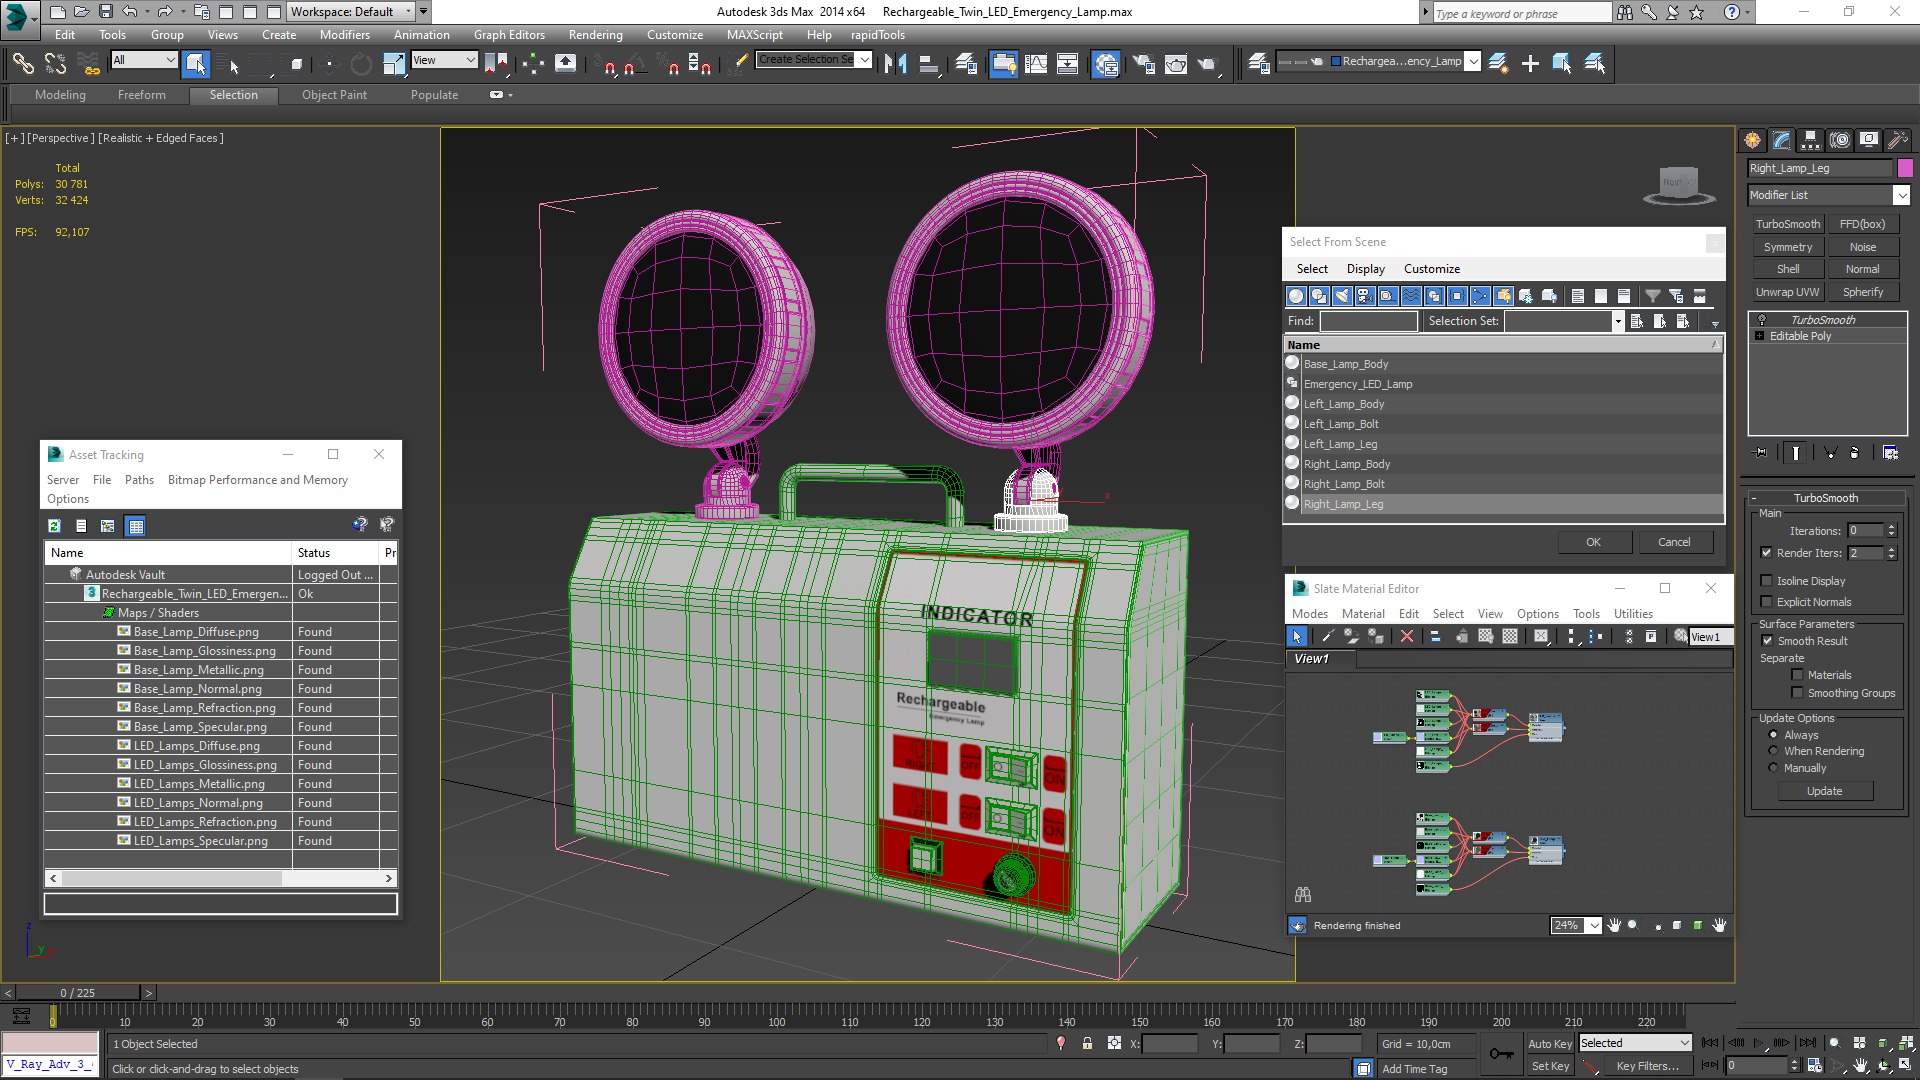
Task: Open Material menu in Slate Material Editor
Action: click(1363, 614)
